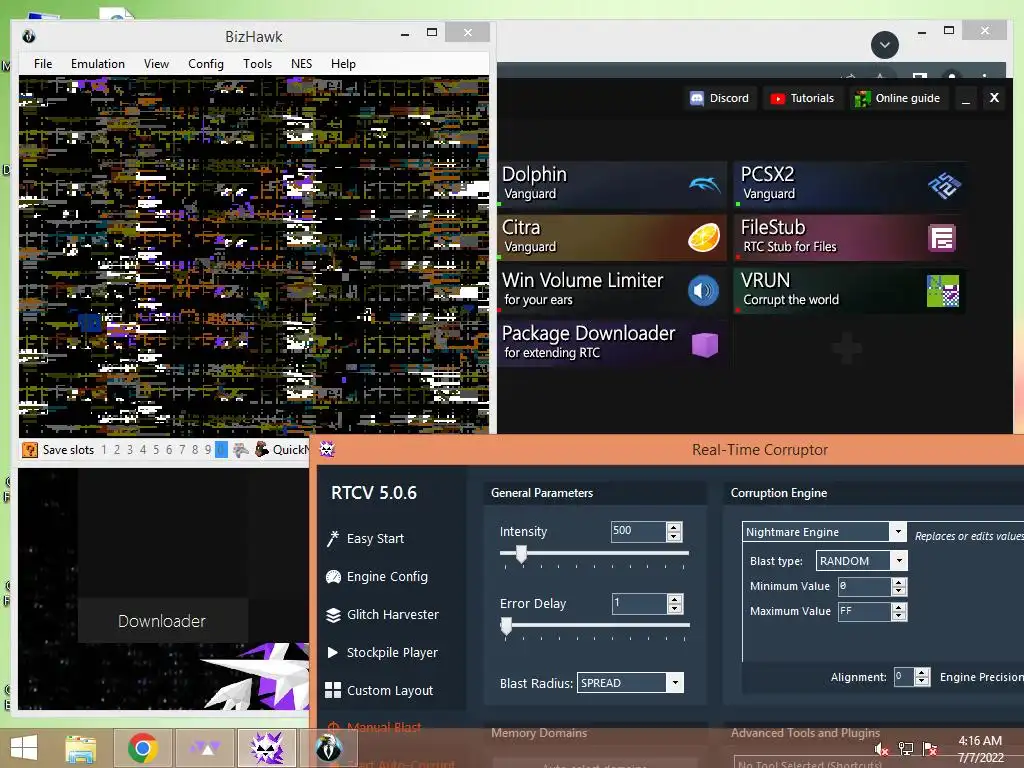Open BizHawk View menu
Image resolution: width=1024 pixels, height=768 pixels.
[x=156, y=63]
